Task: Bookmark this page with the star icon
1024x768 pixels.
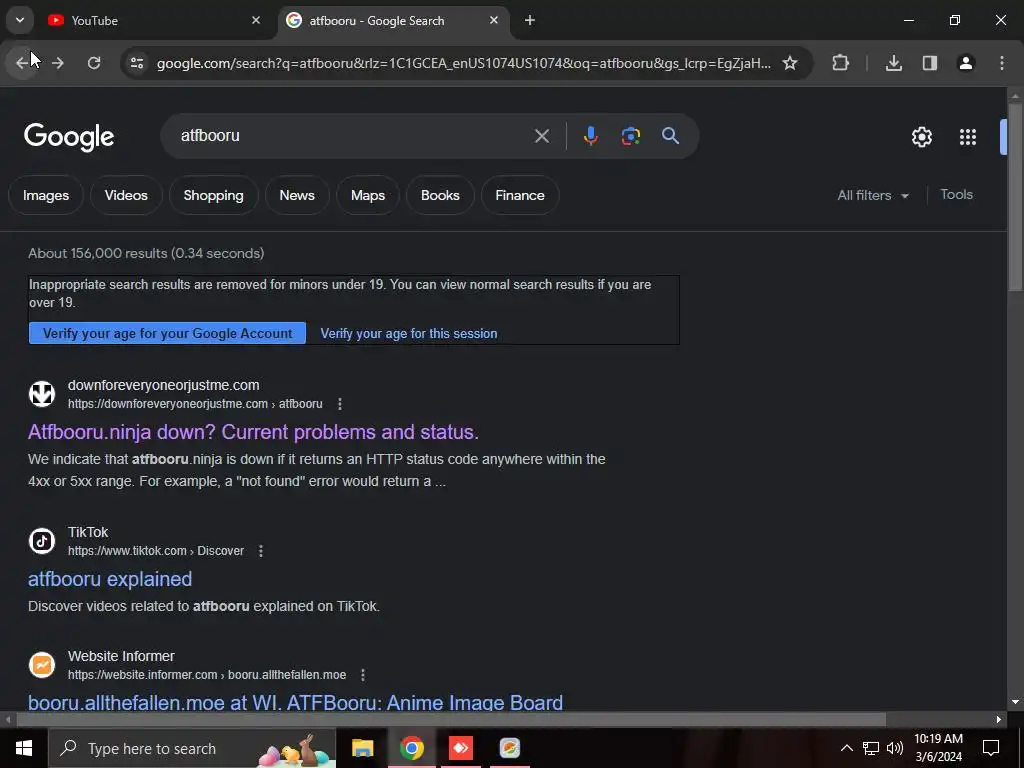Action: click(790, 63)
